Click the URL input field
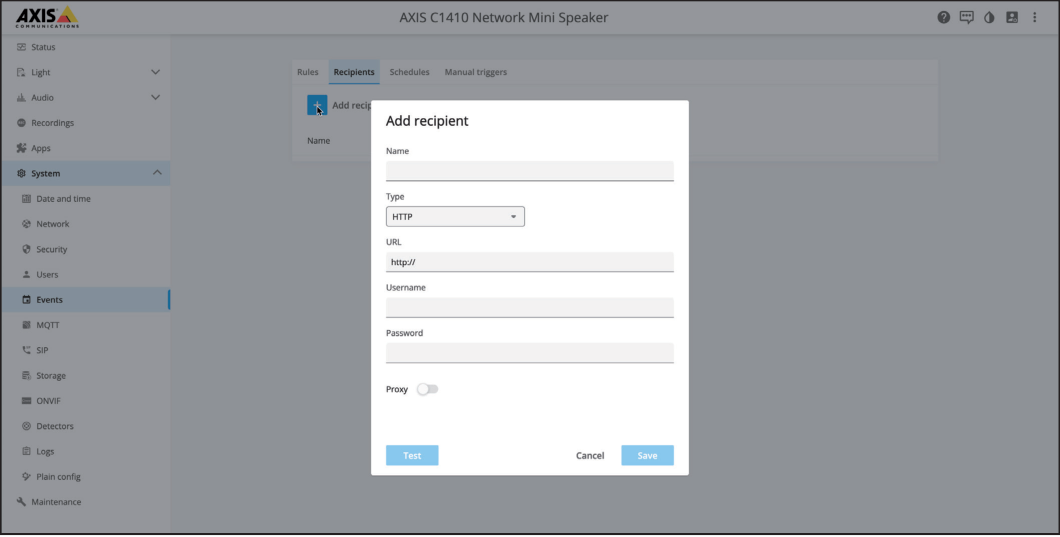 point(530,262)
